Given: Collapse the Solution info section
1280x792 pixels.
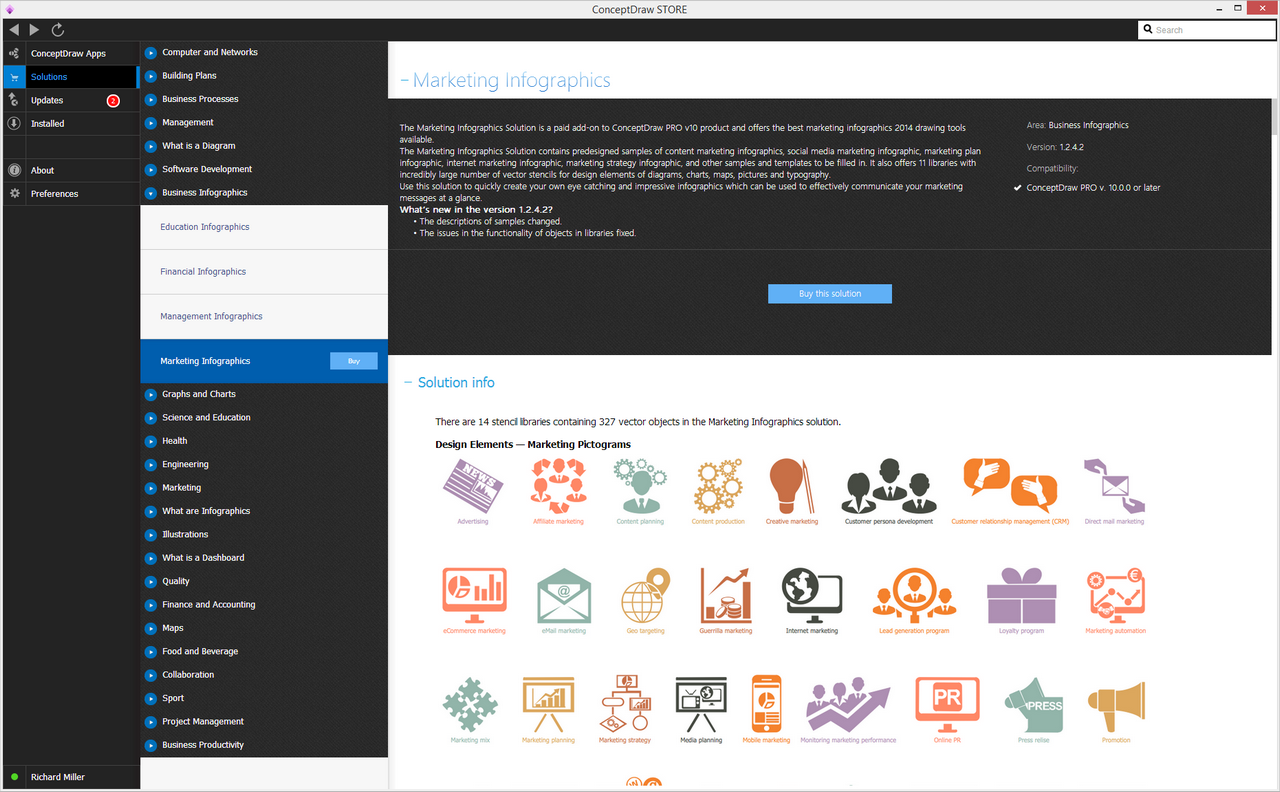Looking at the screenshot, I should pyautogui.click(x=408, y=383).
